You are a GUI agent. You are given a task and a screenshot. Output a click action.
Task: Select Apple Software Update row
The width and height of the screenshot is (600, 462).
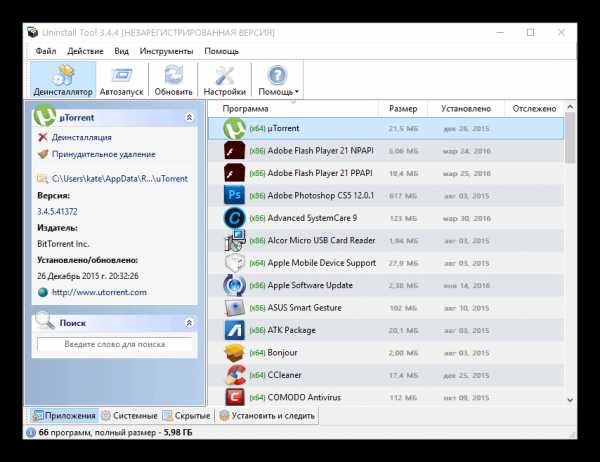pyautogui.click(x=386, y=285)
